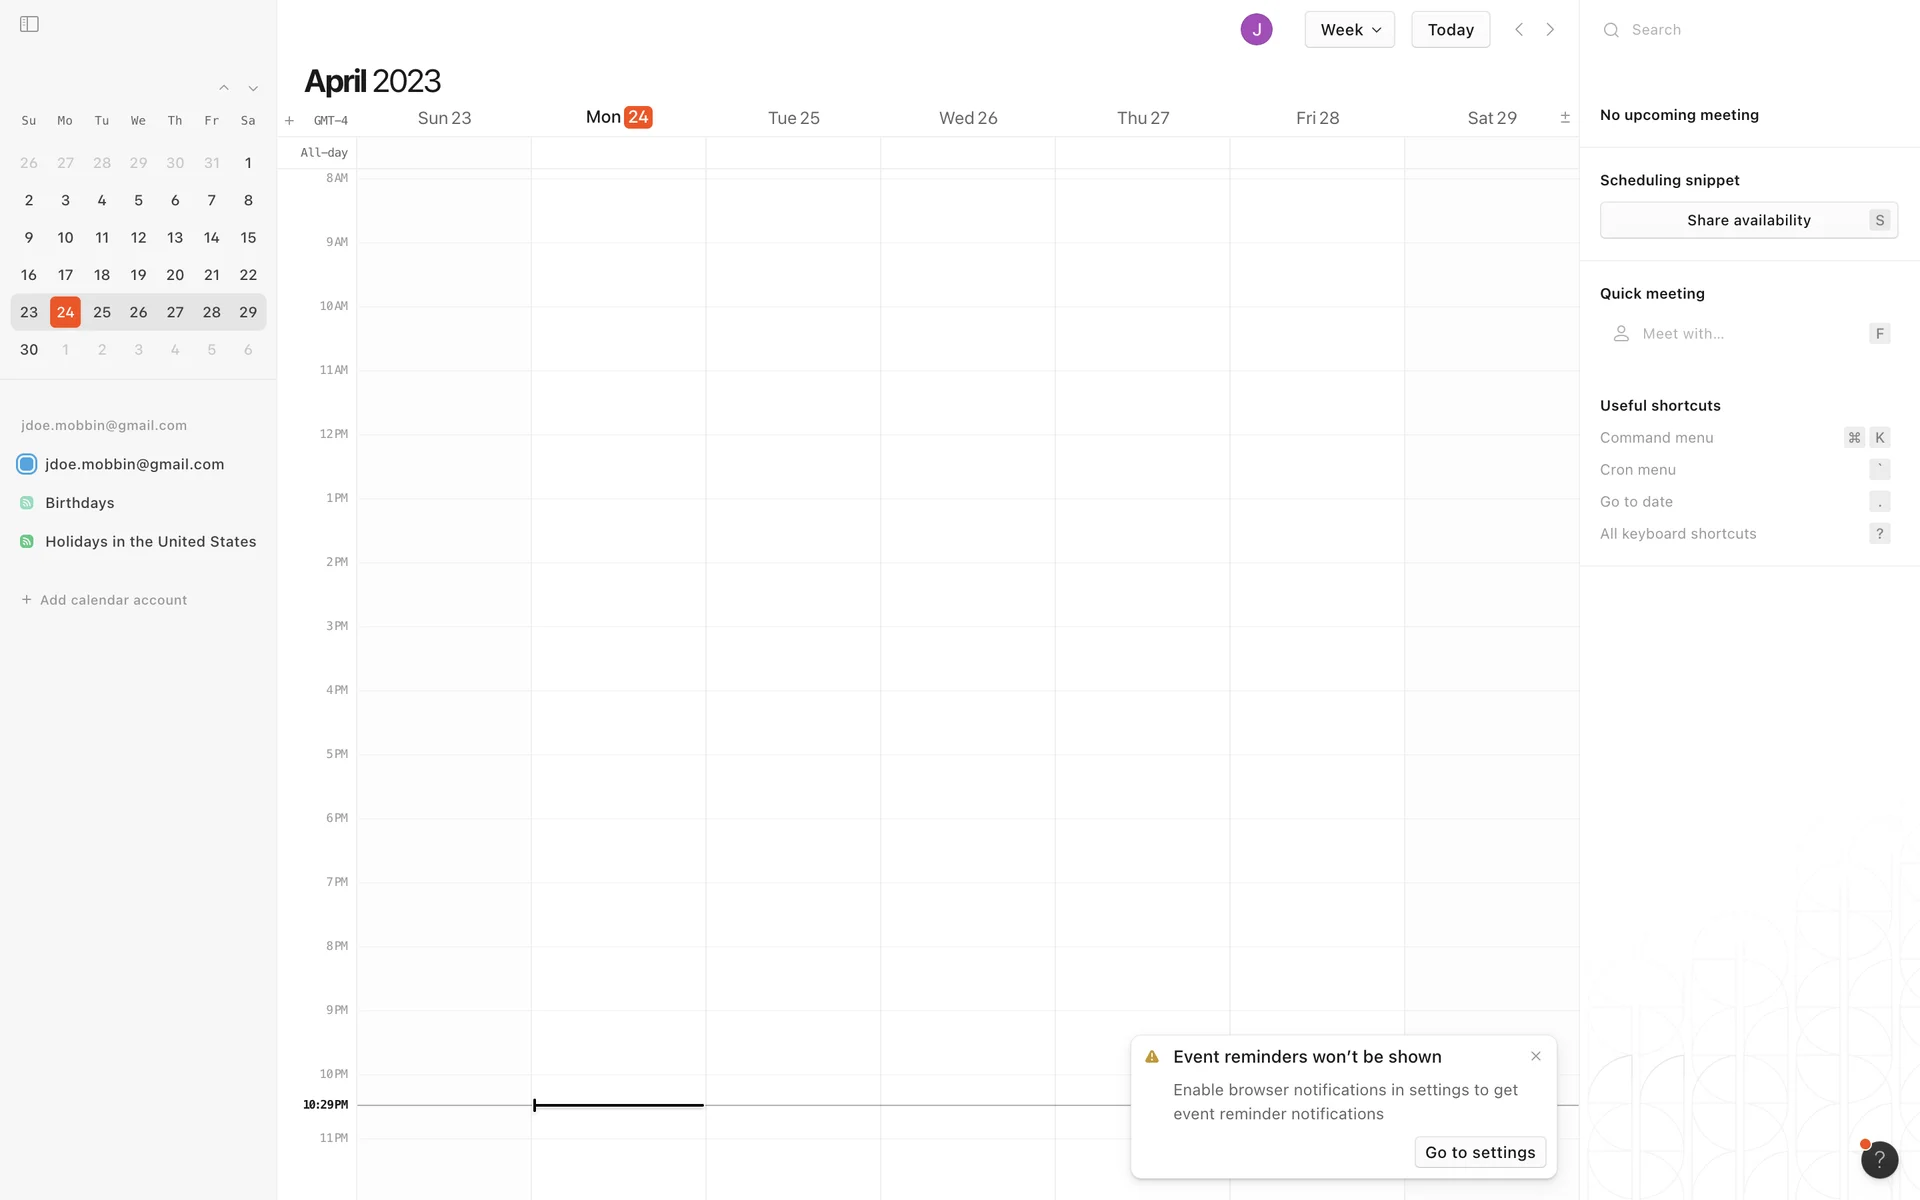Go to next month in mini calendar
The height and width of the screenshot is (1200, 1920).
(253, 88)
